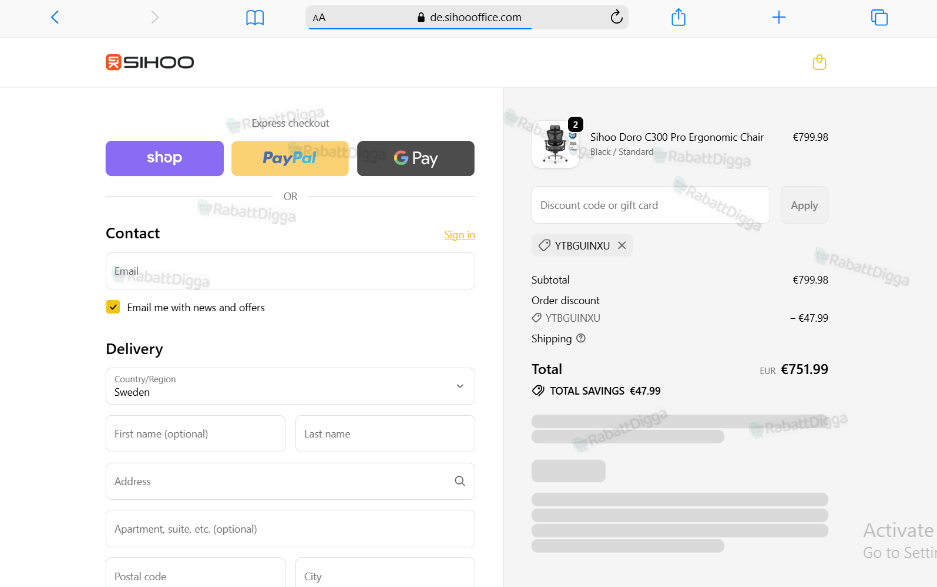Open the yellow shopping bag cart

tap(819, 62)
